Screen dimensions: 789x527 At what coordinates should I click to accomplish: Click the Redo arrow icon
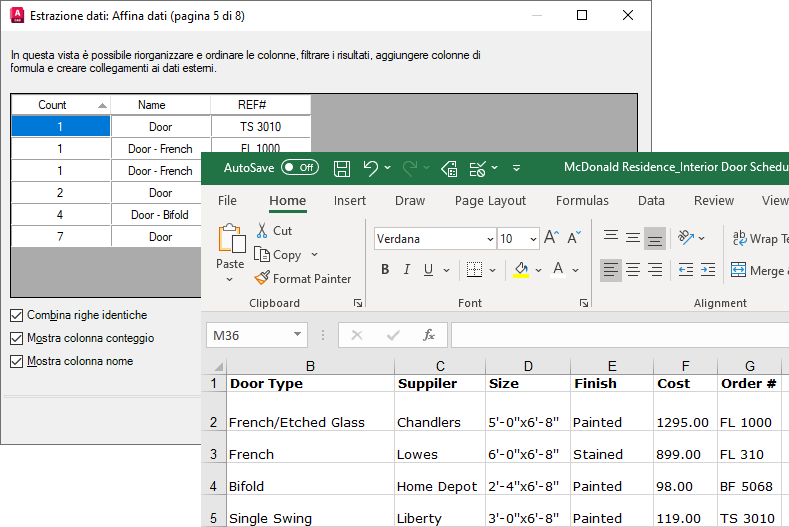410,168
